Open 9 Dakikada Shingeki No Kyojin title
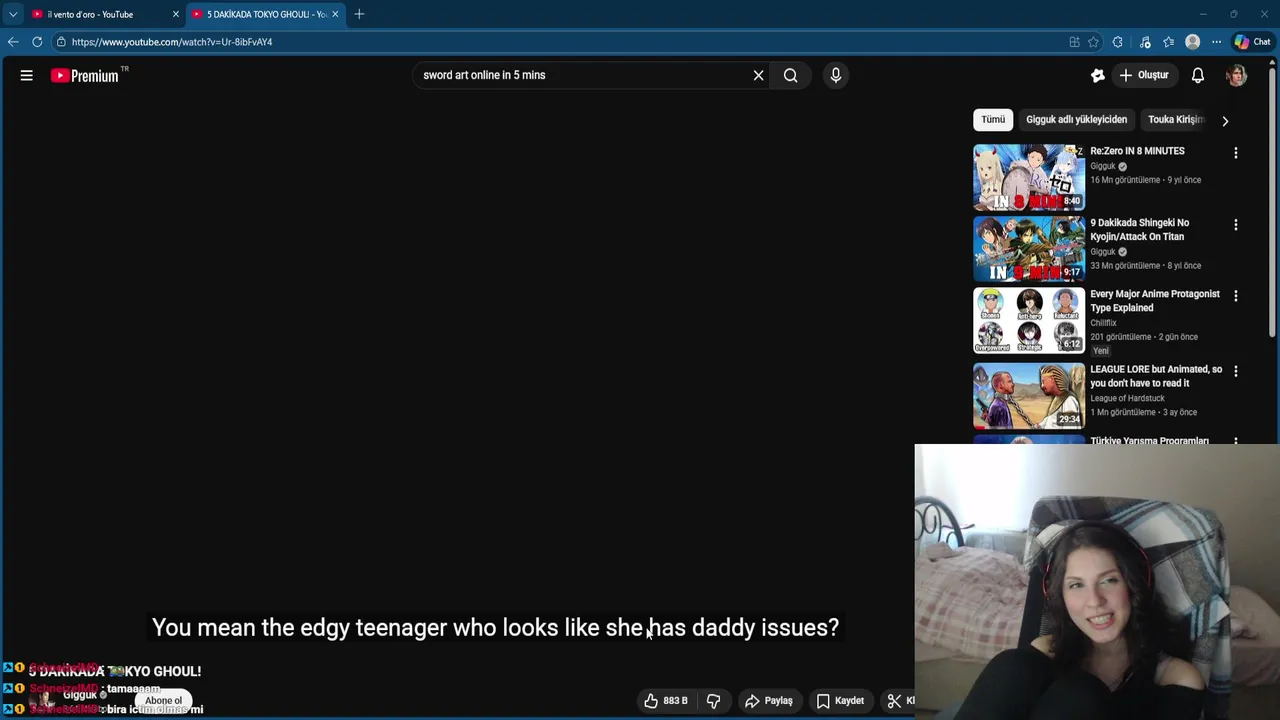 1140,230
